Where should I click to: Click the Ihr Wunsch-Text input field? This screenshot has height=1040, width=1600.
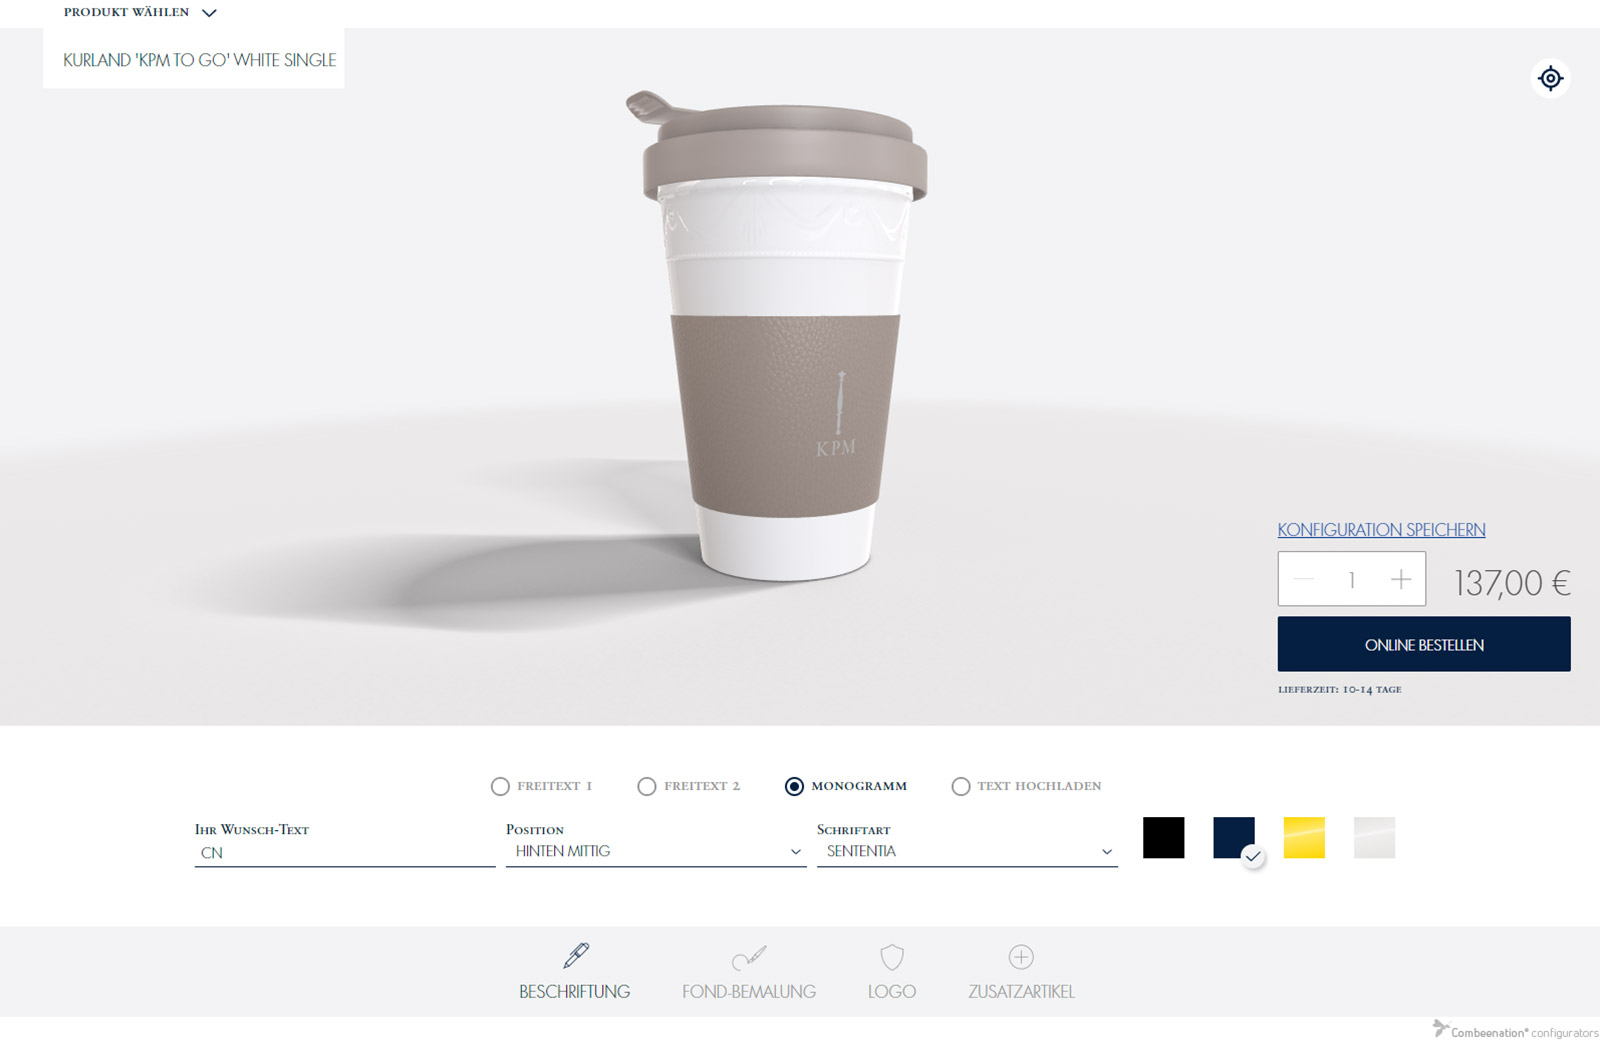344,853
